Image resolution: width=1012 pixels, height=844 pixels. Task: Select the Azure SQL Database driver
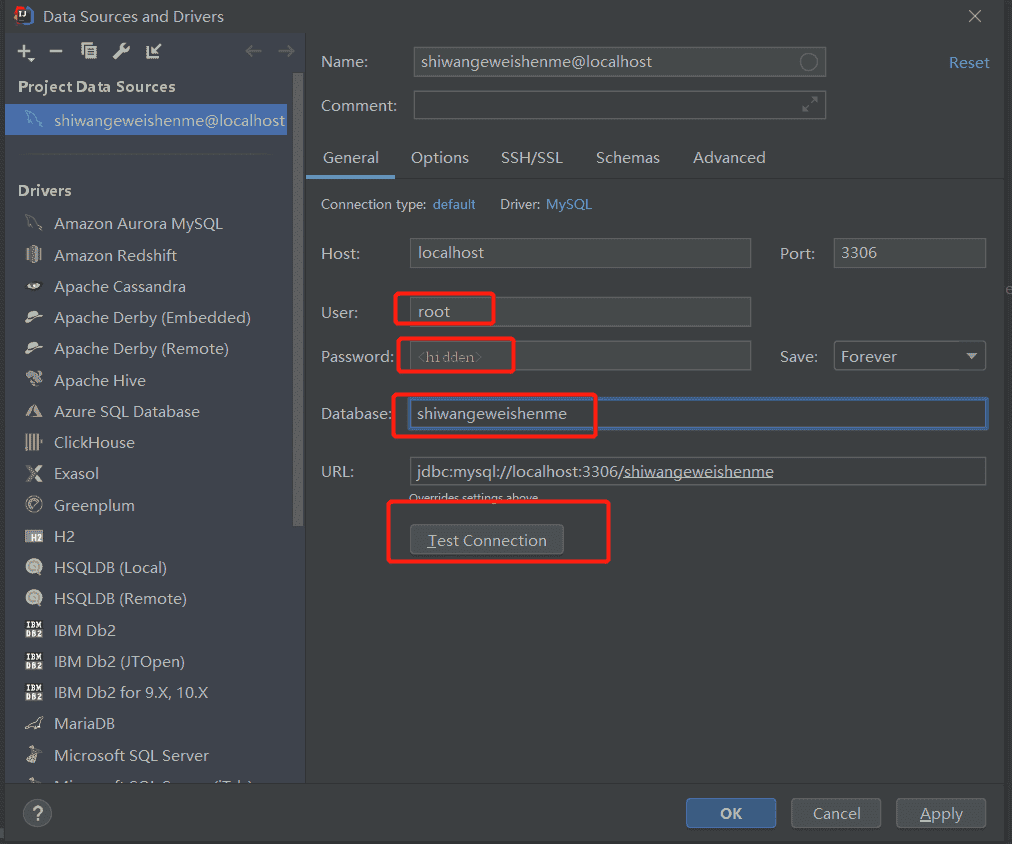[x=126, y=411]
